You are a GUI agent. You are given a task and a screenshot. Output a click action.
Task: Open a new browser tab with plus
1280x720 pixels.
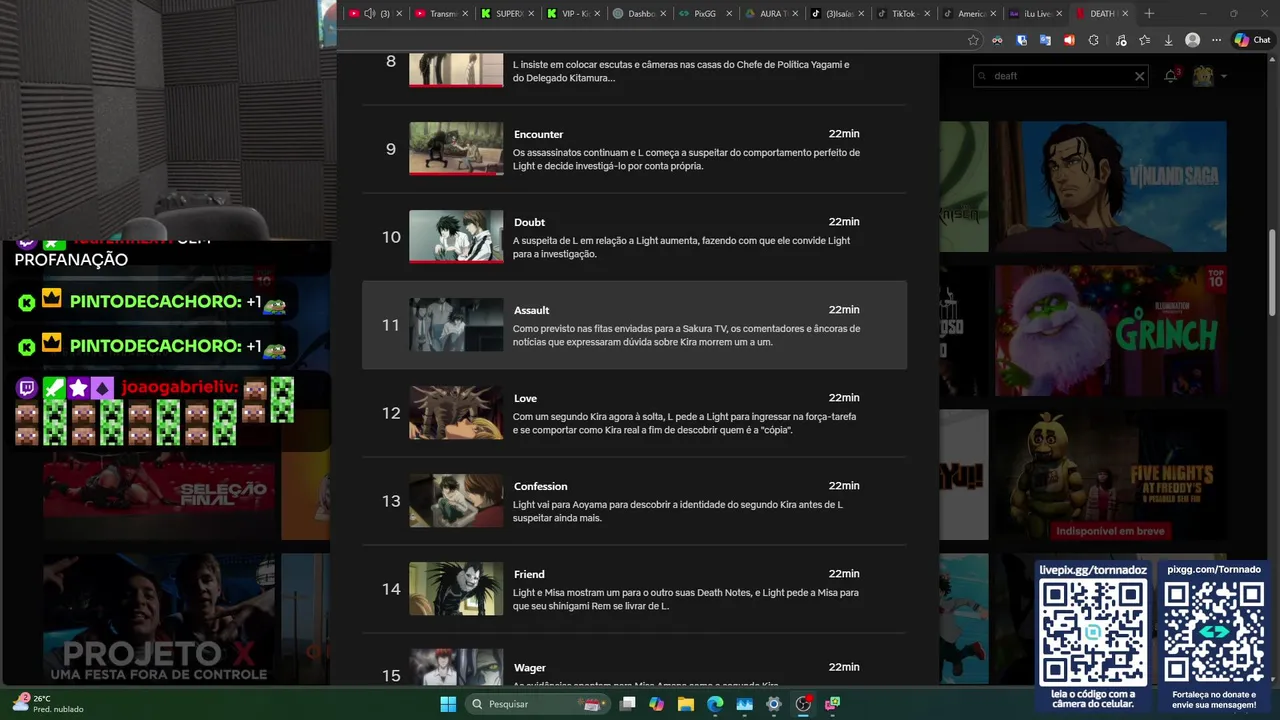1149,13
